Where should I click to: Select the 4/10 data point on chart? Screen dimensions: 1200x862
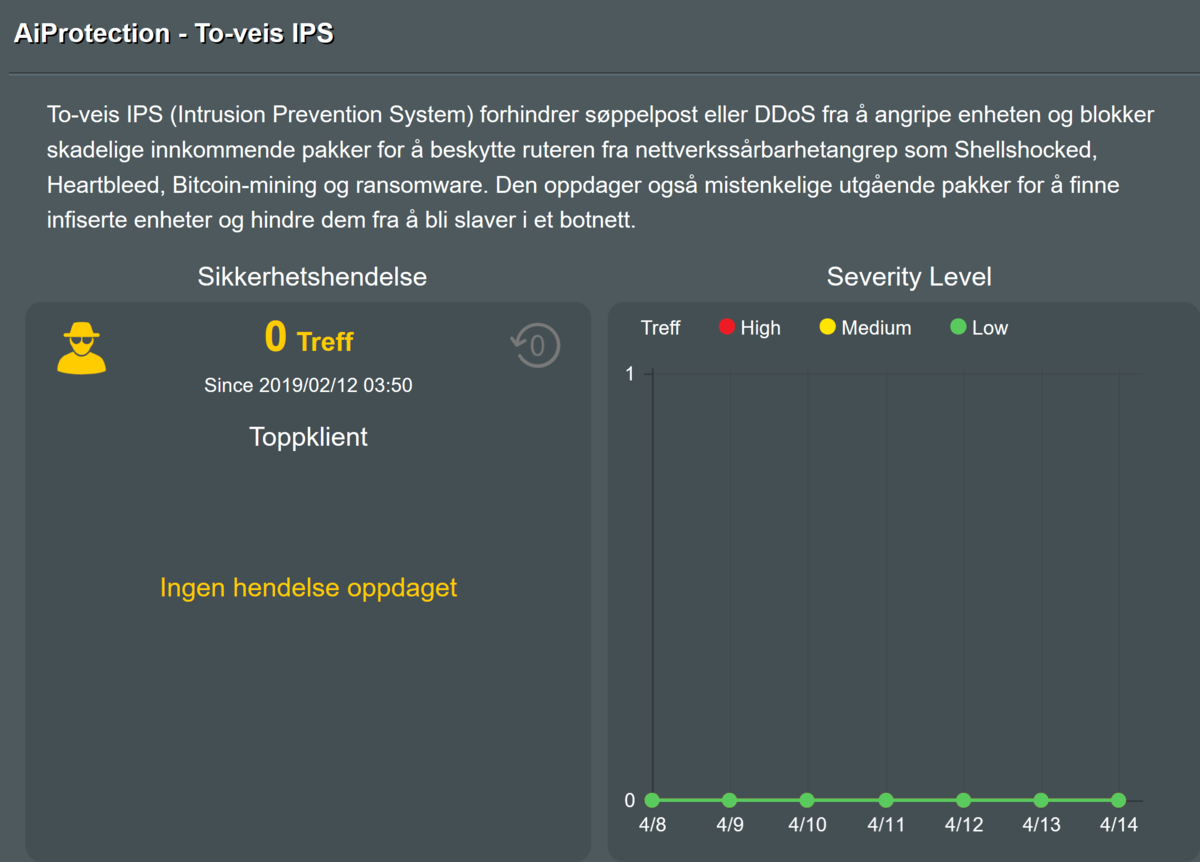point(807,800)
